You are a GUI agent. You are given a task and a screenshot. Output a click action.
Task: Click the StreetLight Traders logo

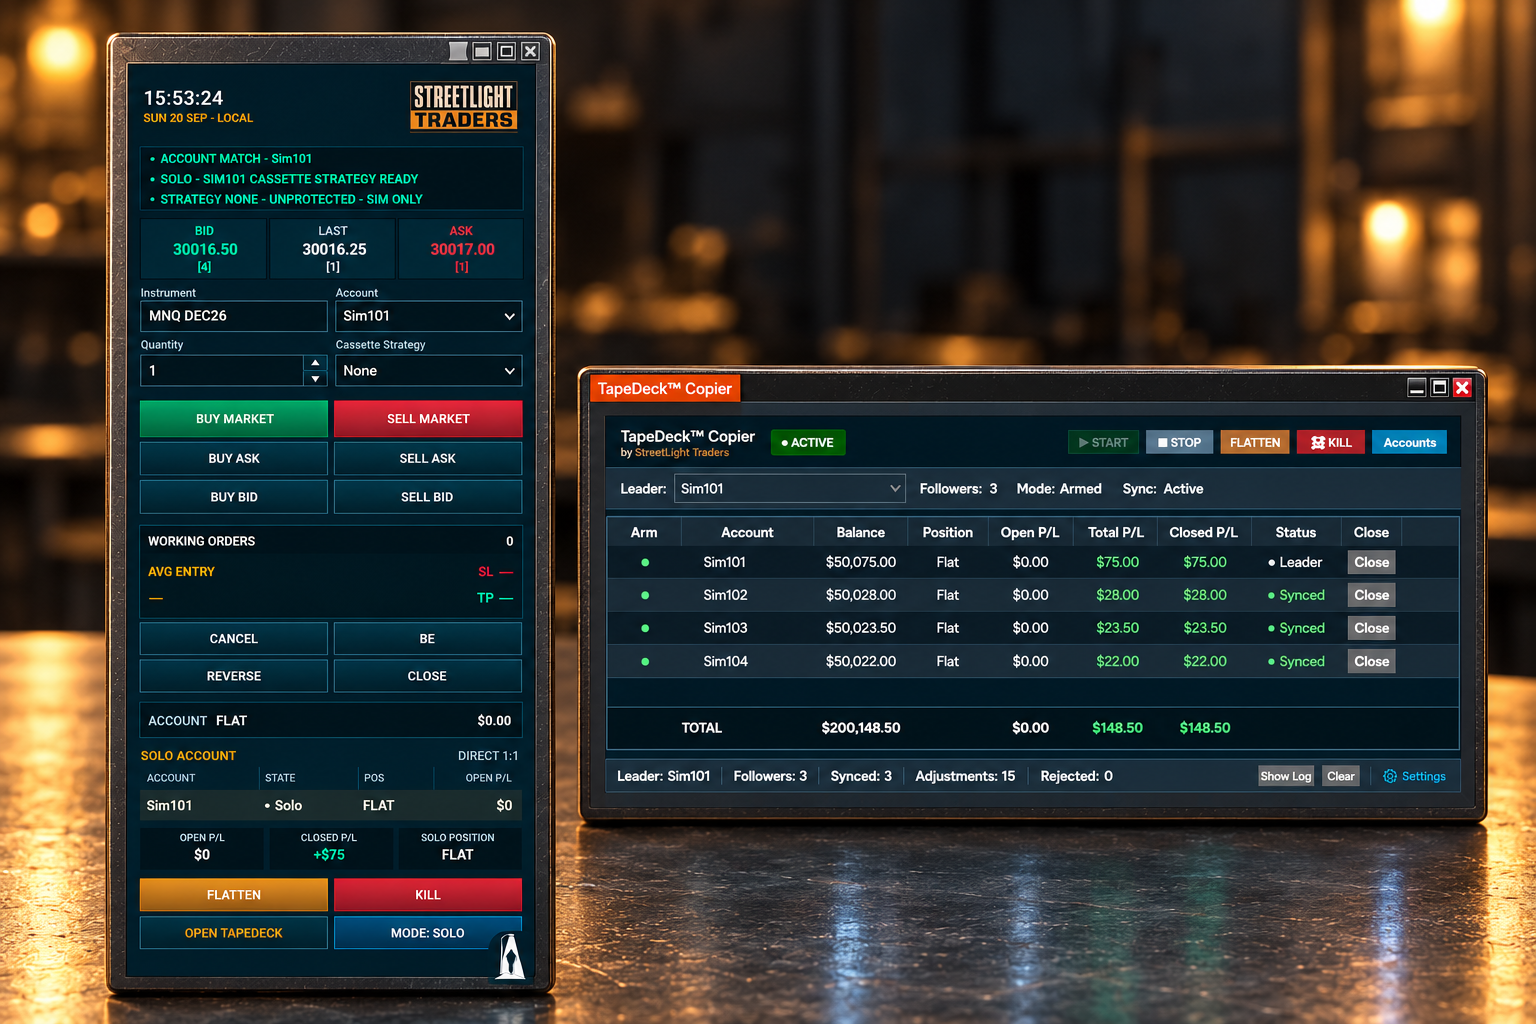pyautogui.click(x=464, y=106)
